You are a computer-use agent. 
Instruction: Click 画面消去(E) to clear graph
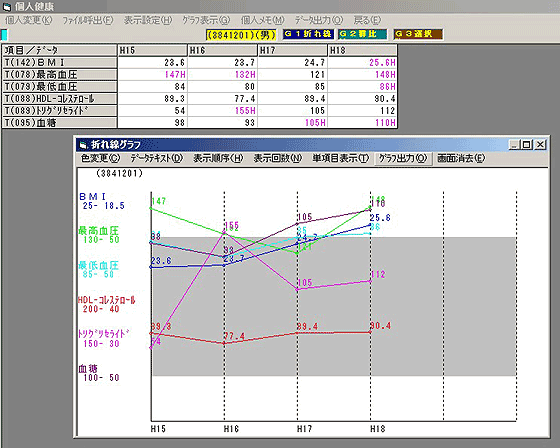(x=461, y=158)
